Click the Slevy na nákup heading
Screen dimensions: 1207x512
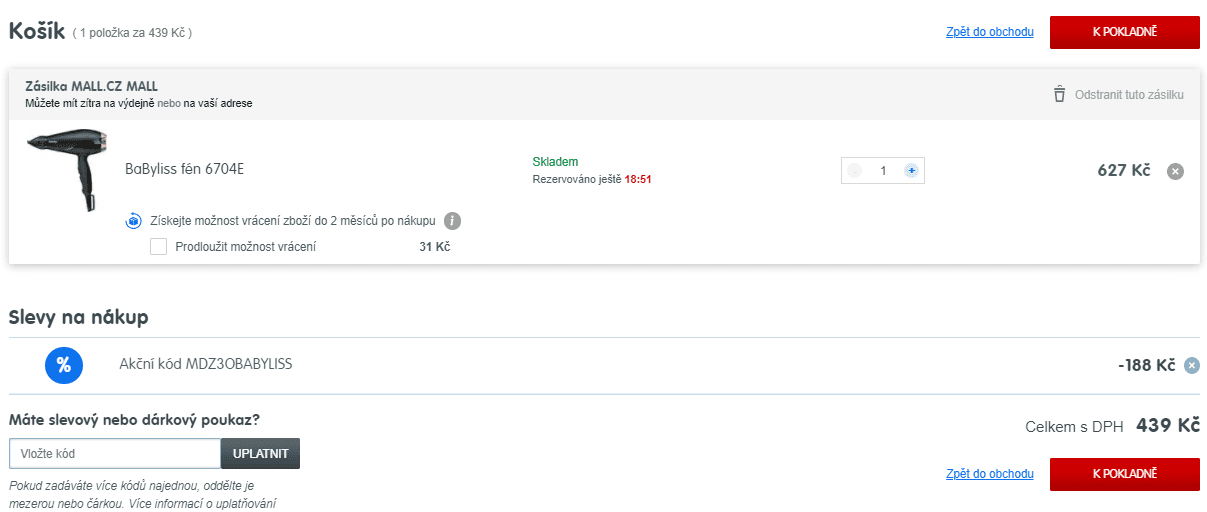[79, 318]
